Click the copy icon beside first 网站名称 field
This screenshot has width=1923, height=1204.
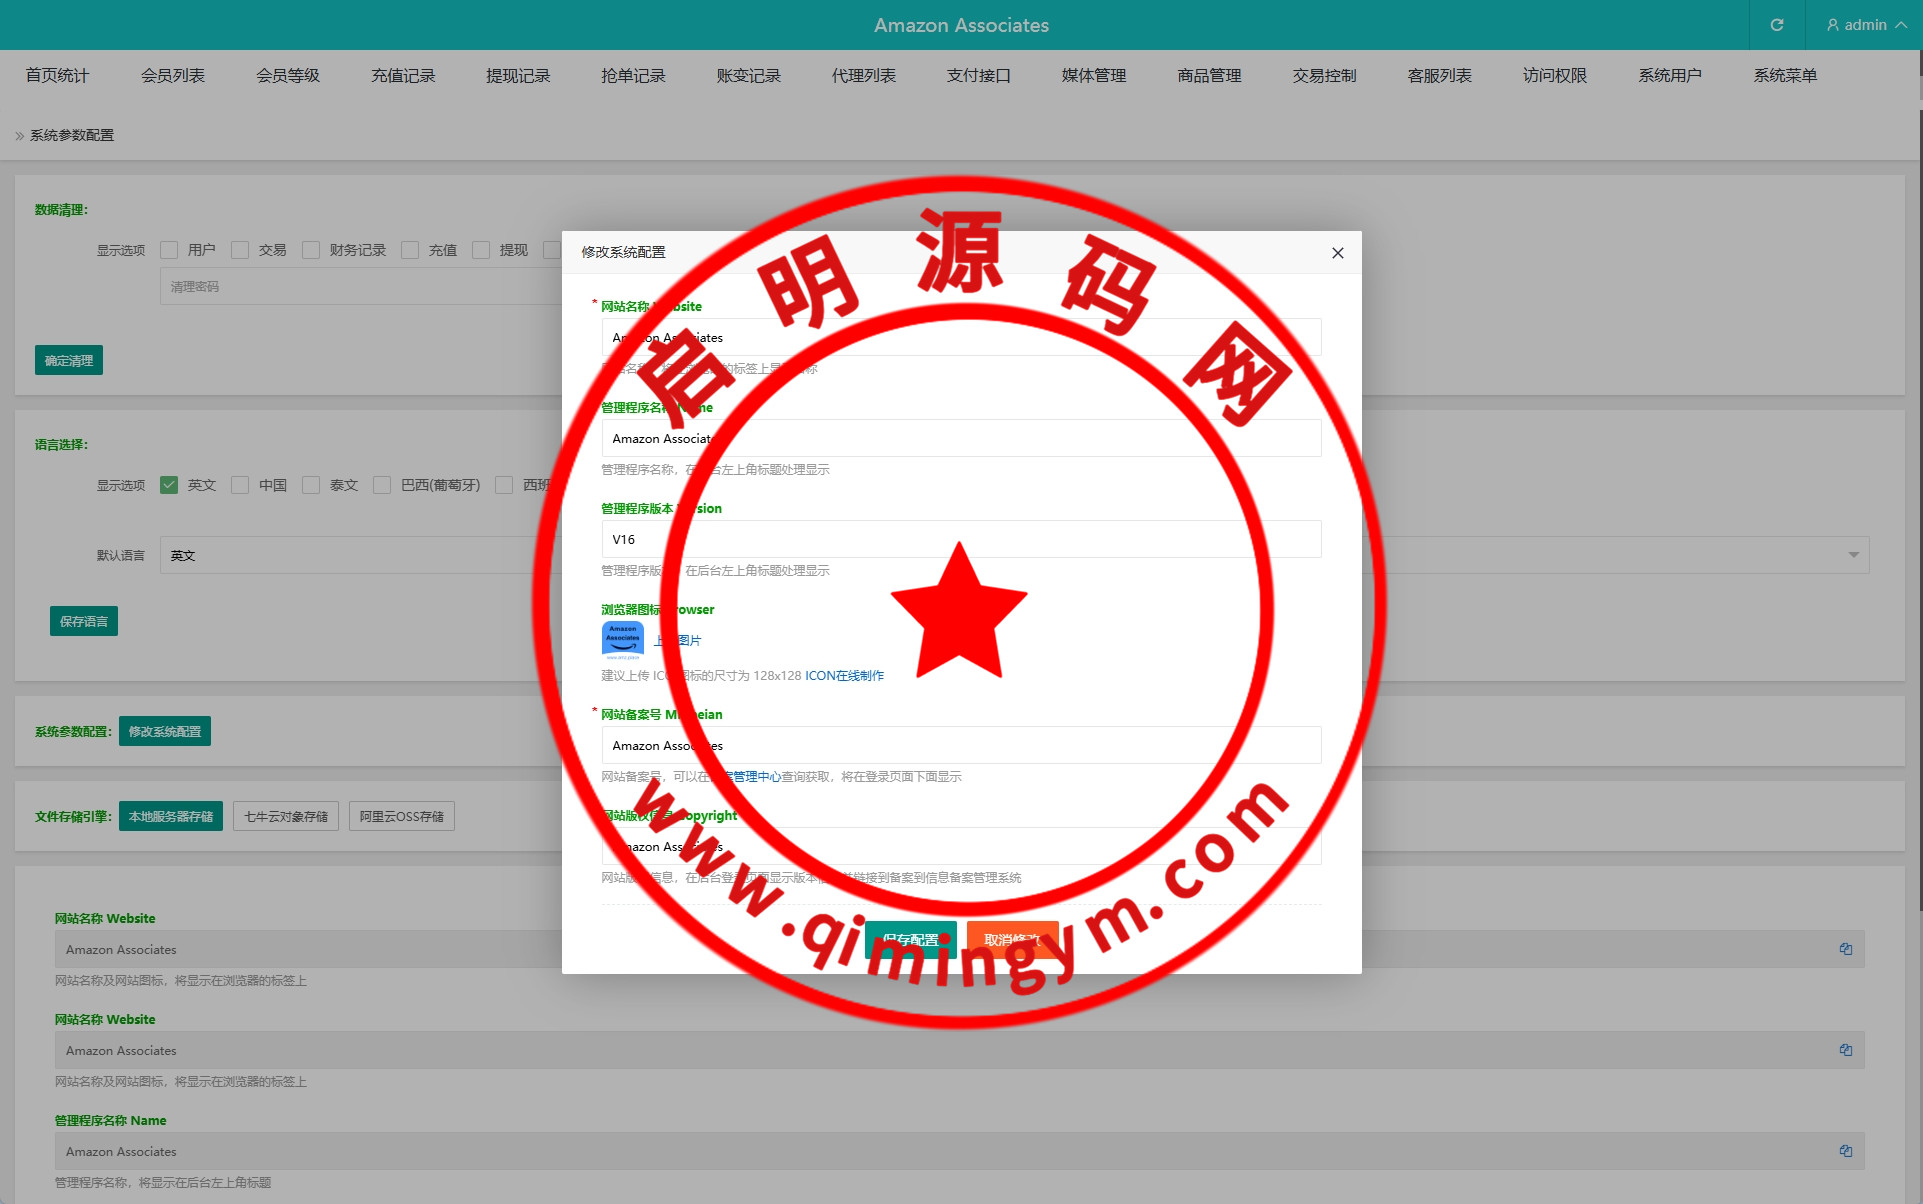(1845, 949)
